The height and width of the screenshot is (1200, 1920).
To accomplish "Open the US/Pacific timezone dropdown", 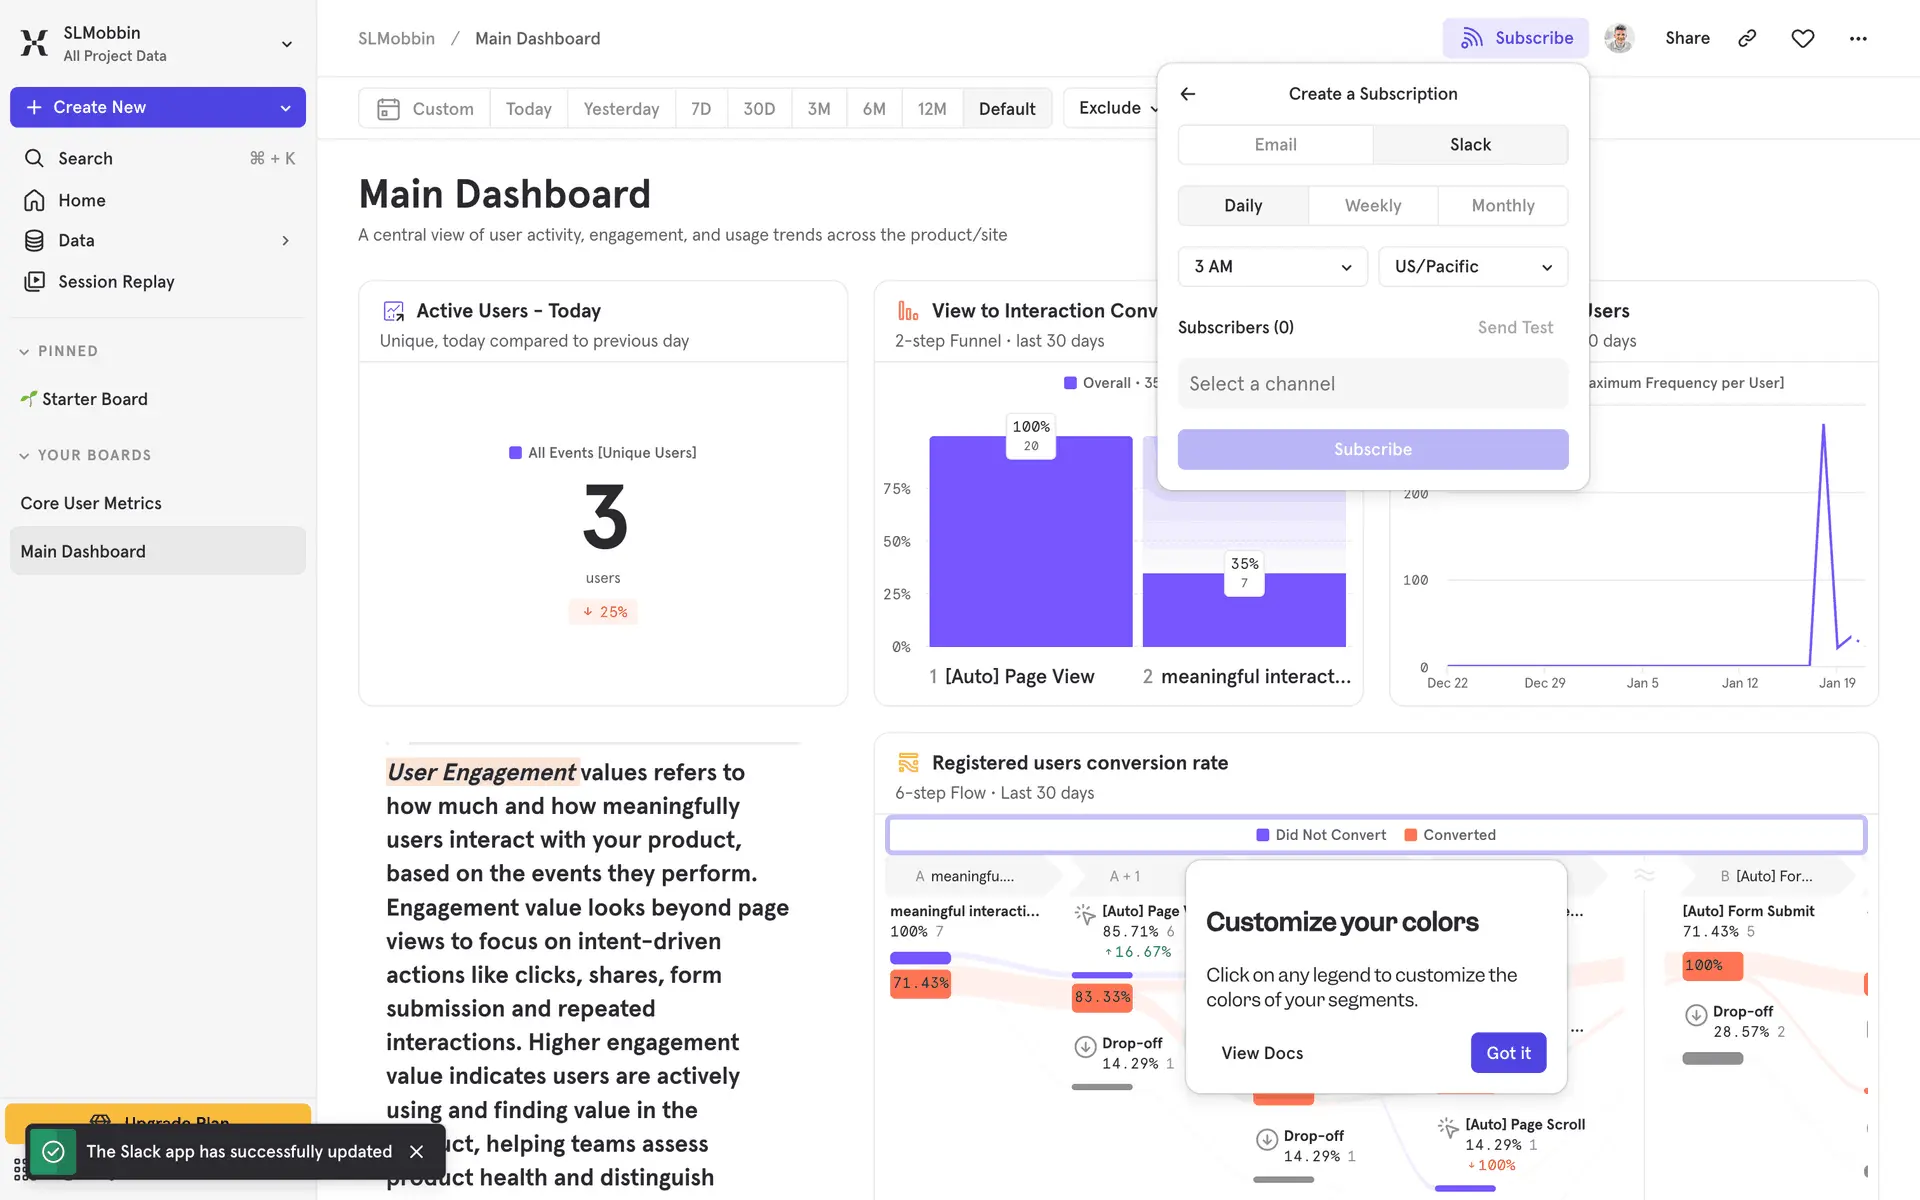I will [1472, 267].
